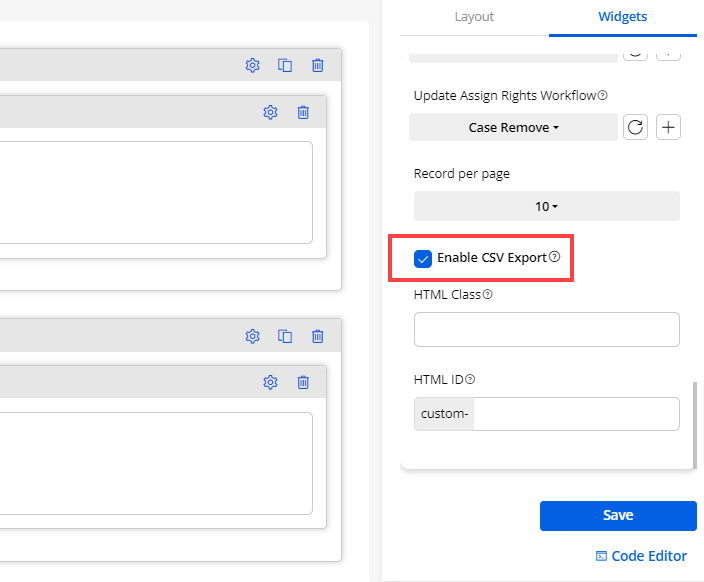Delete the second outer section with trash icon
The width and height of the screenshot is (704, 582).
click(x=318, y=336)
